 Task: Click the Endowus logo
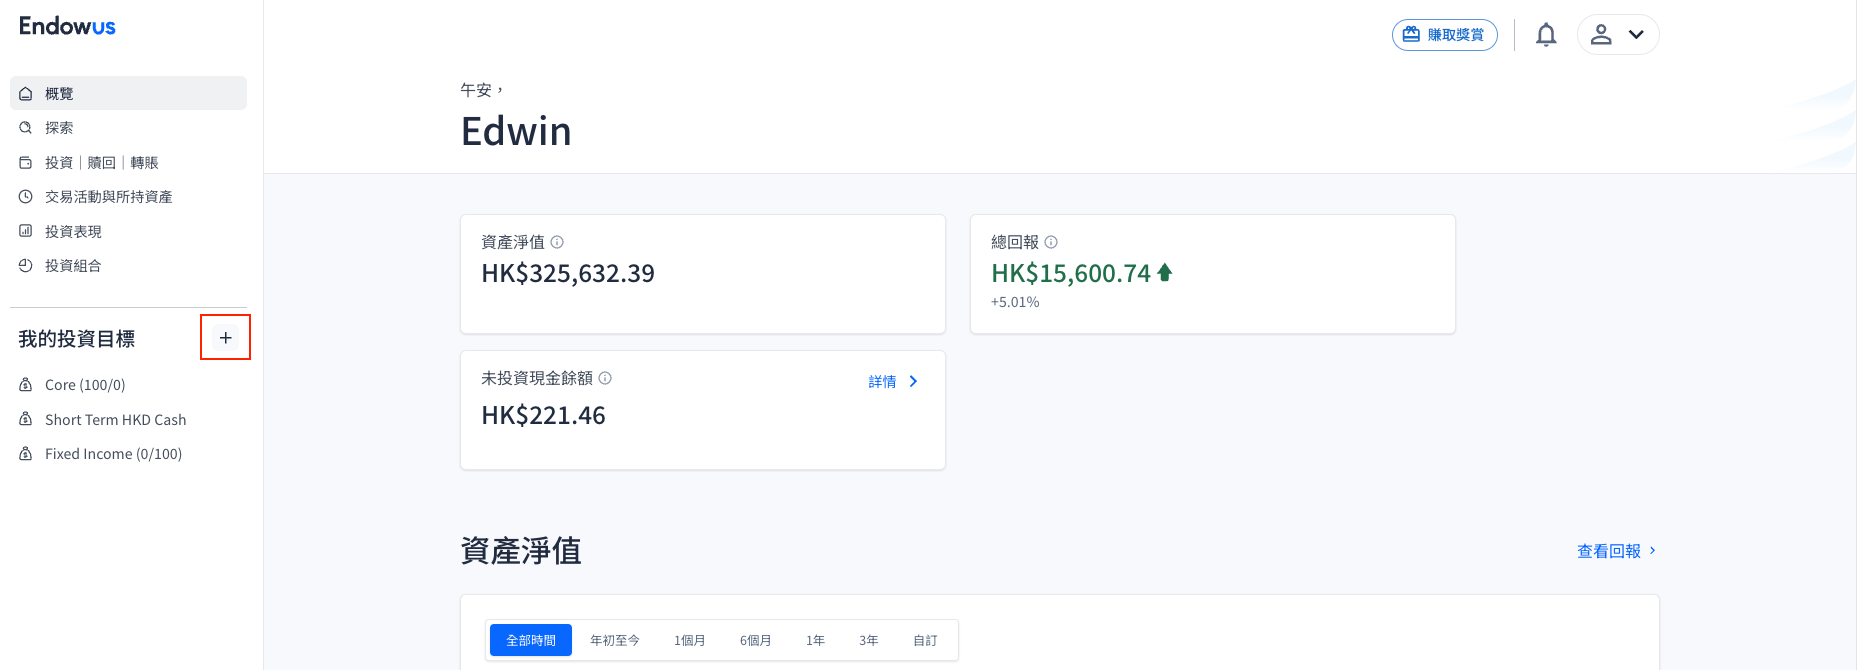click(x=67, y=26)
